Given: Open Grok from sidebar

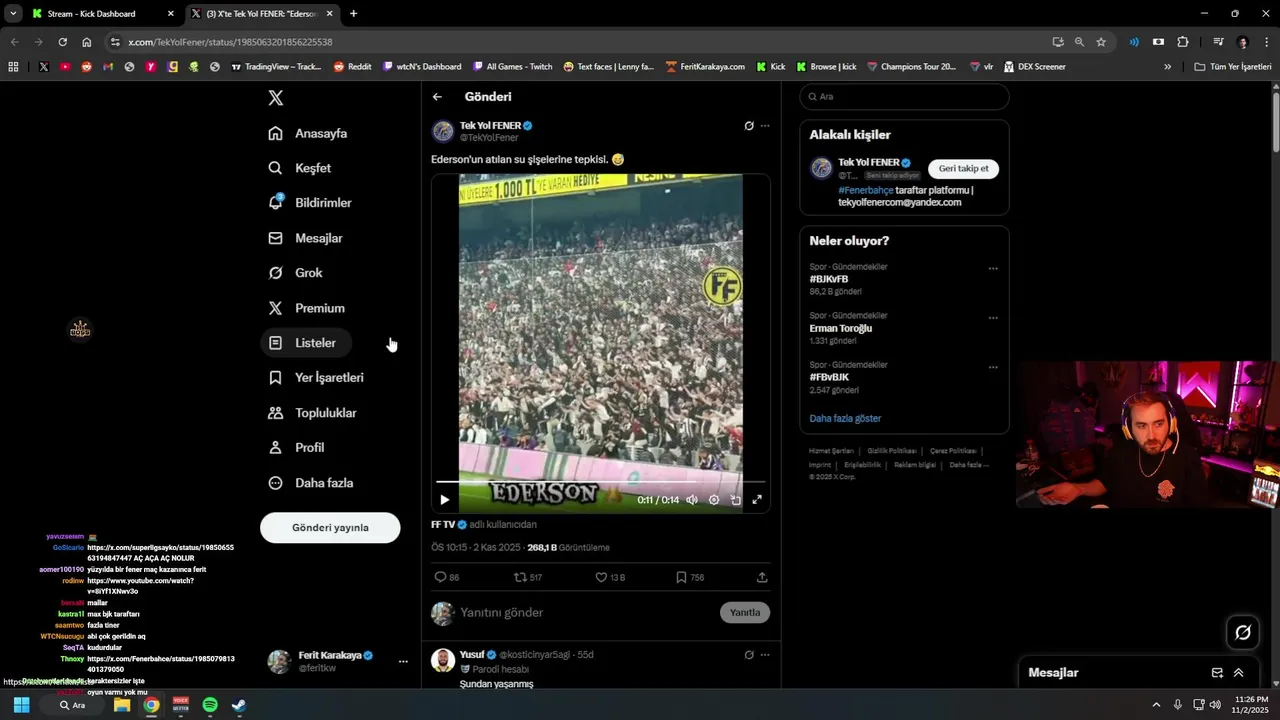Looking at the screenshot, I should [x=296, y=273].
